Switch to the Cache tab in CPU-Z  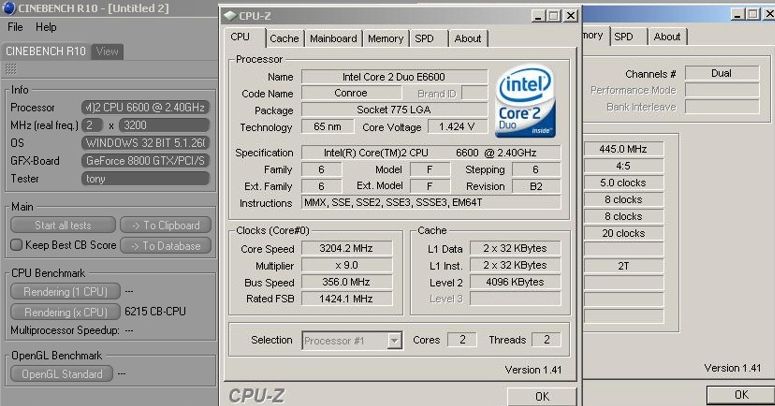(x=284, y=38)
